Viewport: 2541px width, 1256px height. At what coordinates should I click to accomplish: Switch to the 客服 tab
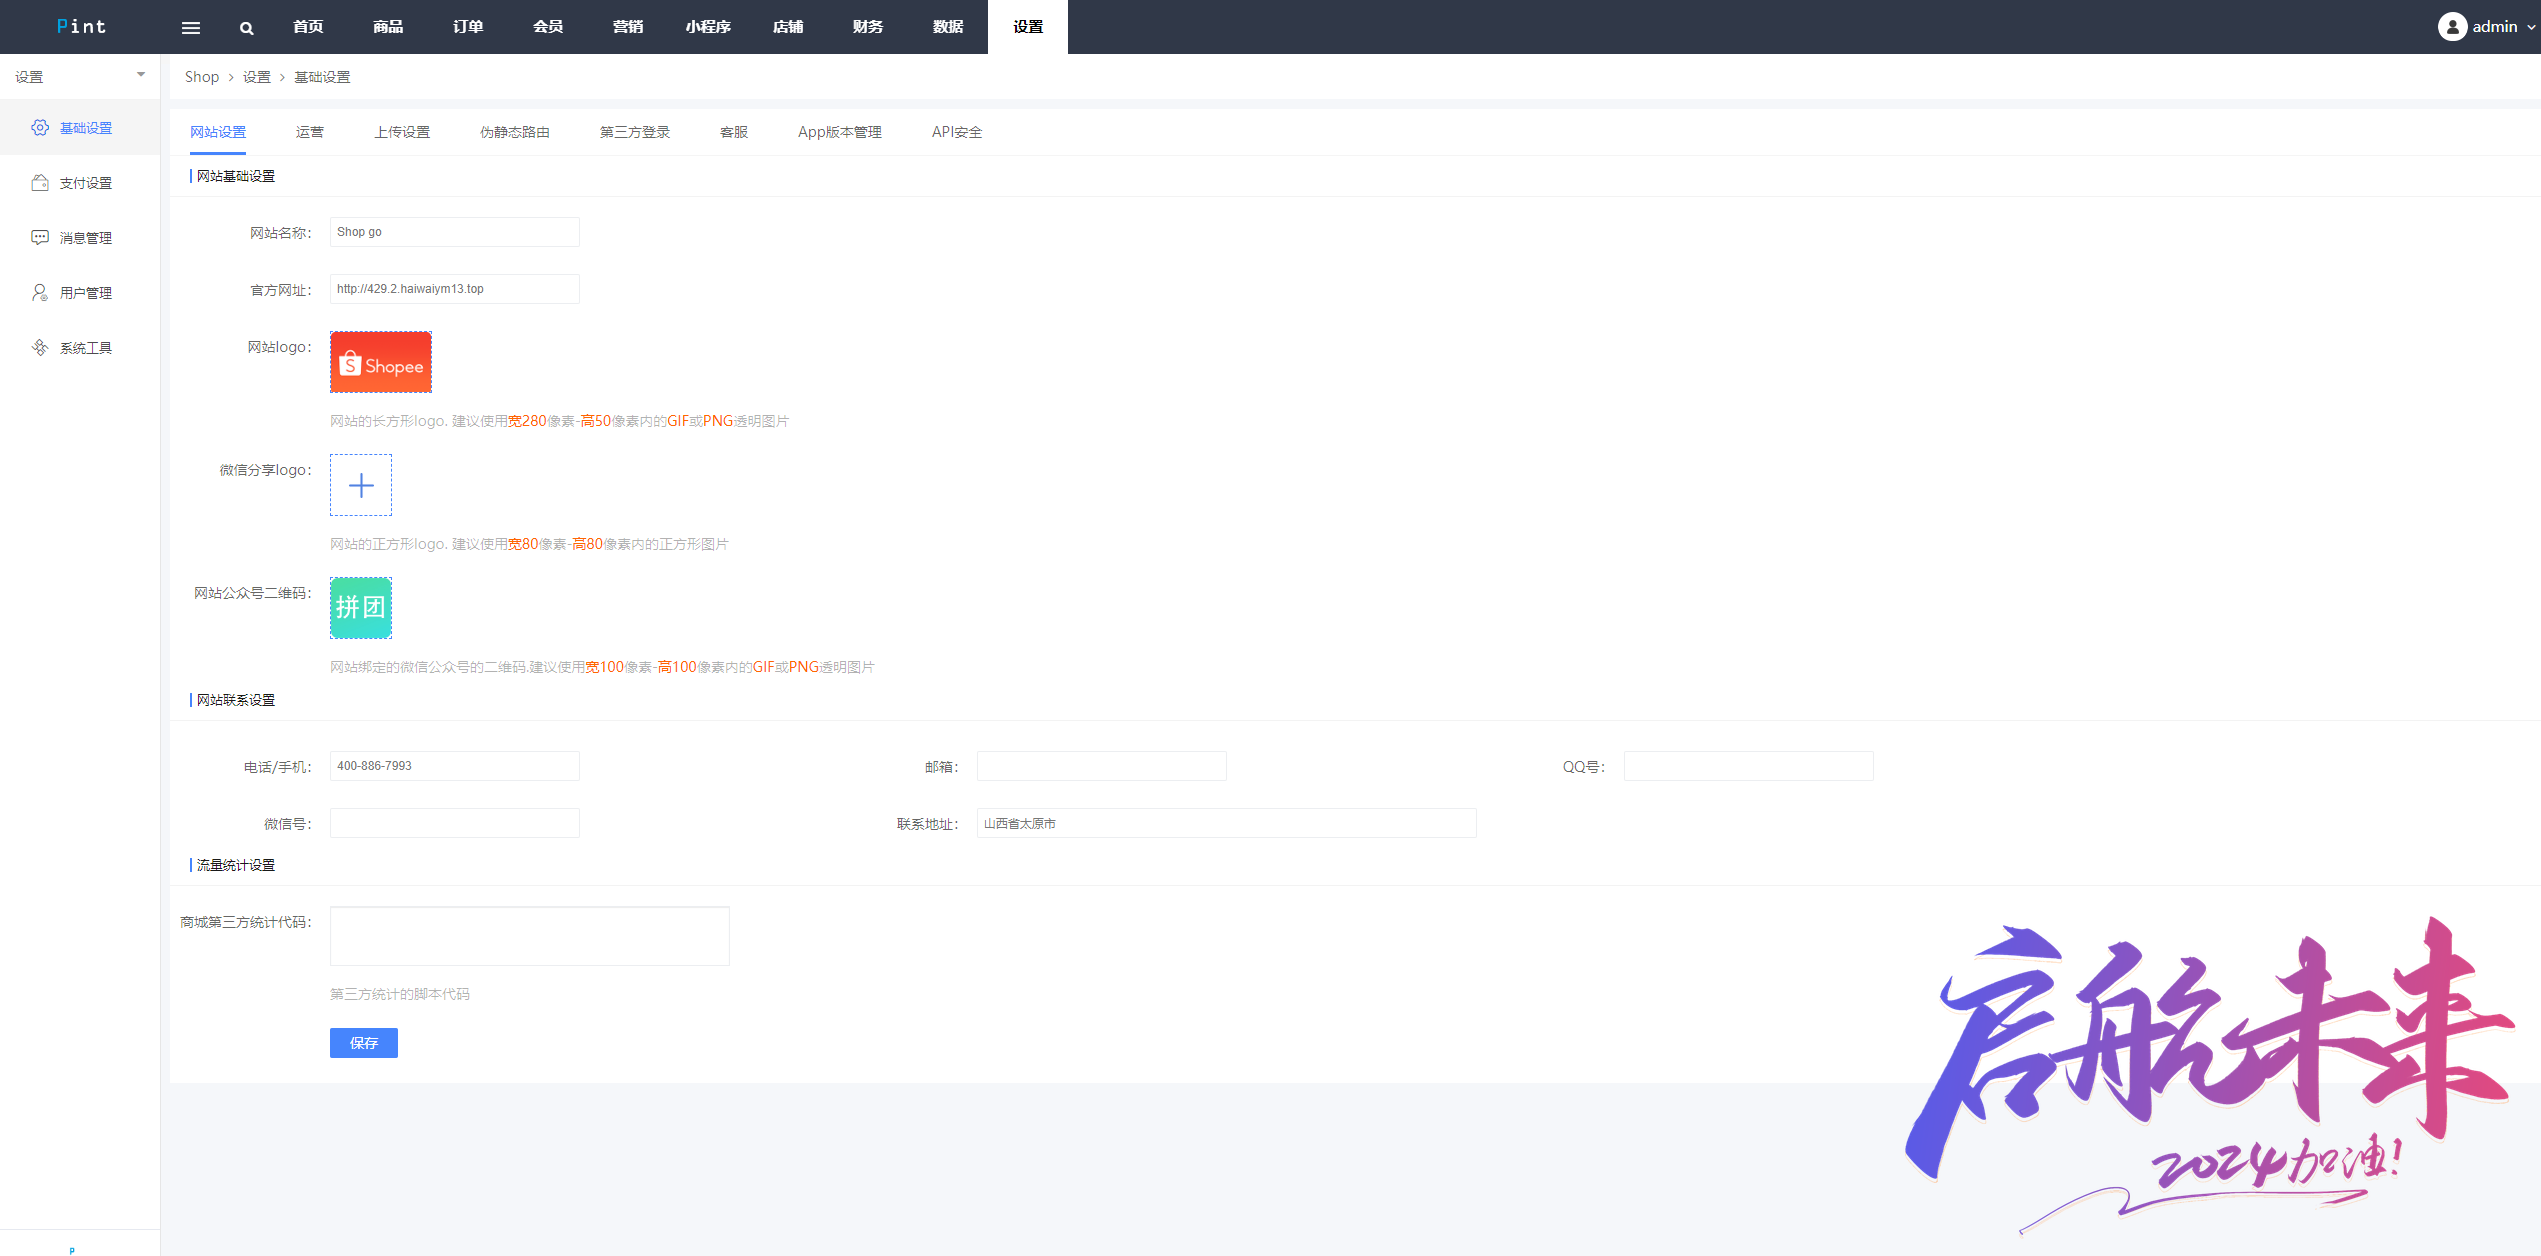point(734,132)
